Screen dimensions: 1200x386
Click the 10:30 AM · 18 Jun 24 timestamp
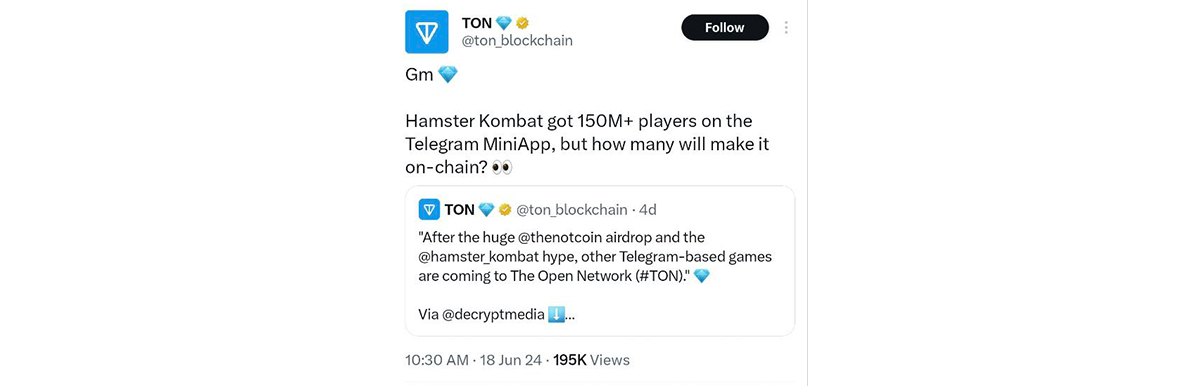tap(475, 360)
